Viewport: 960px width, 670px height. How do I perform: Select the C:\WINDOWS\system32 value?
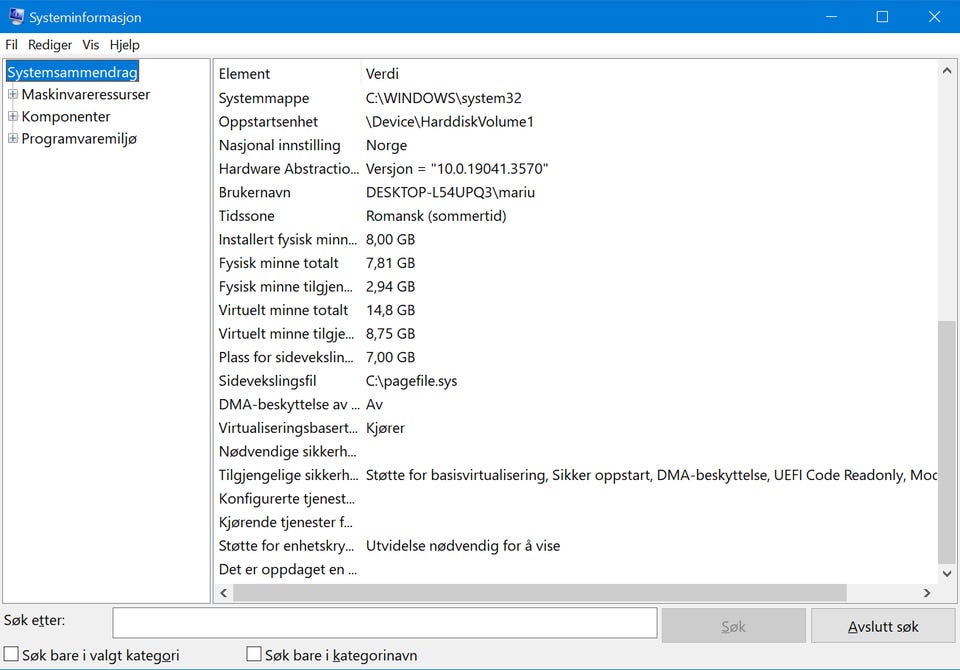(443, 98)
